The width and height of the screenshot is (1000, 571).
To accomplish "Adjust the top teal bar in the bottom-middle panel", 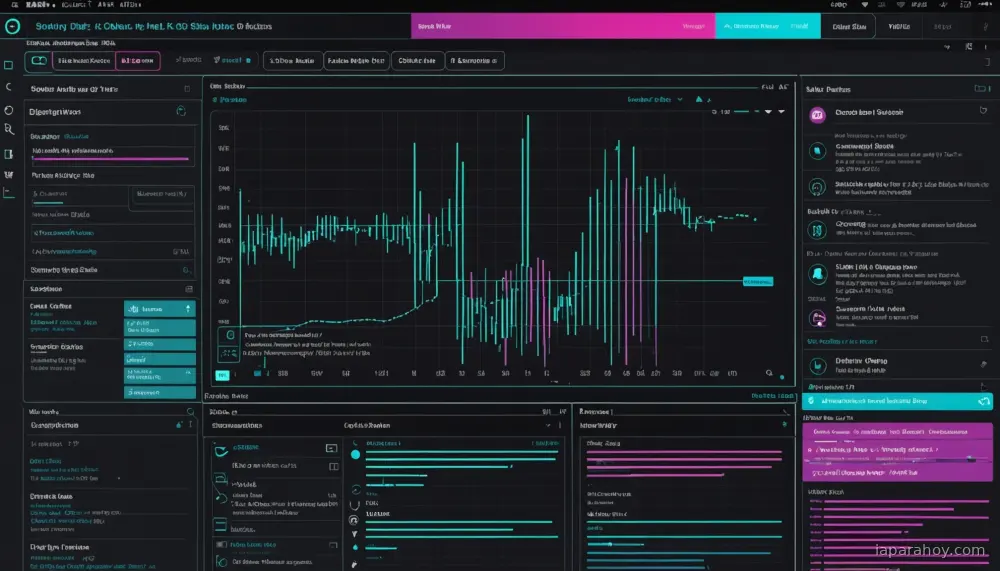I will click(462, 452).
